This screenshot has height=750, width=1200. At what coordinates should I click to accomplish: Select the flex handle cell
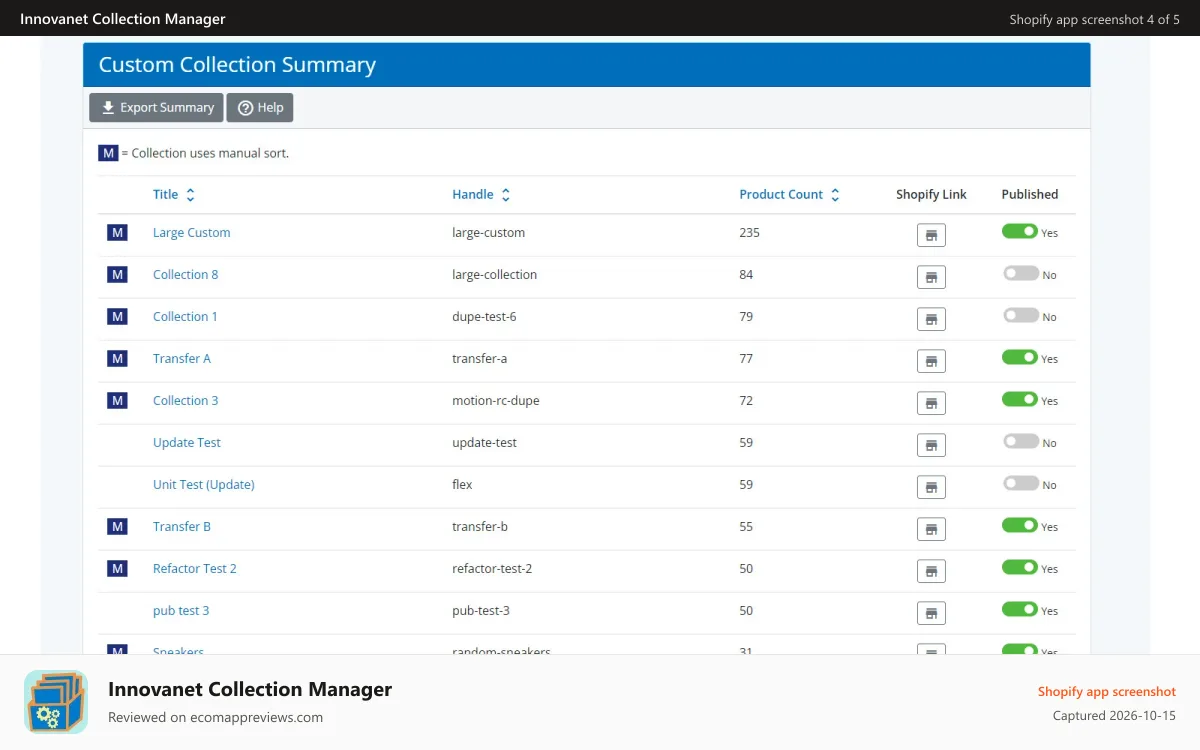click(x=462, y=485)
